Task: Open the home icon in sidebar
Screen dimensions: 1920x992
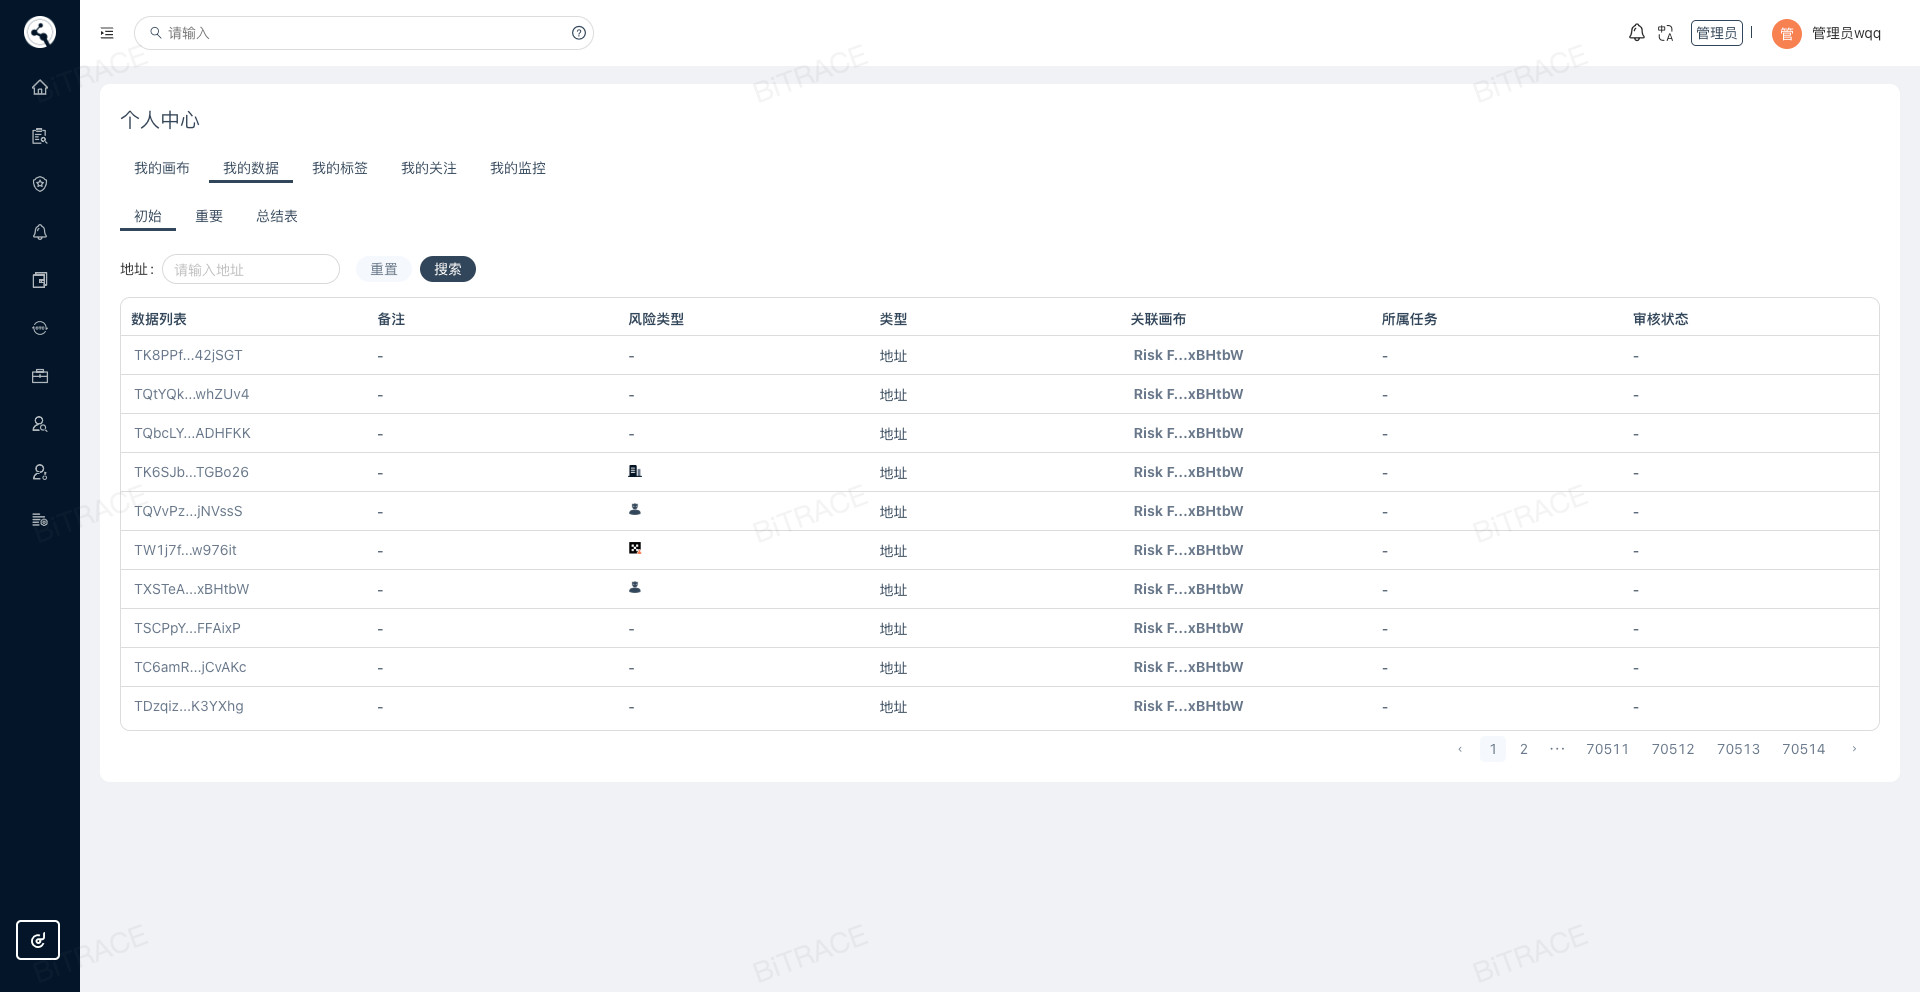Action: [x=40, y=87]
